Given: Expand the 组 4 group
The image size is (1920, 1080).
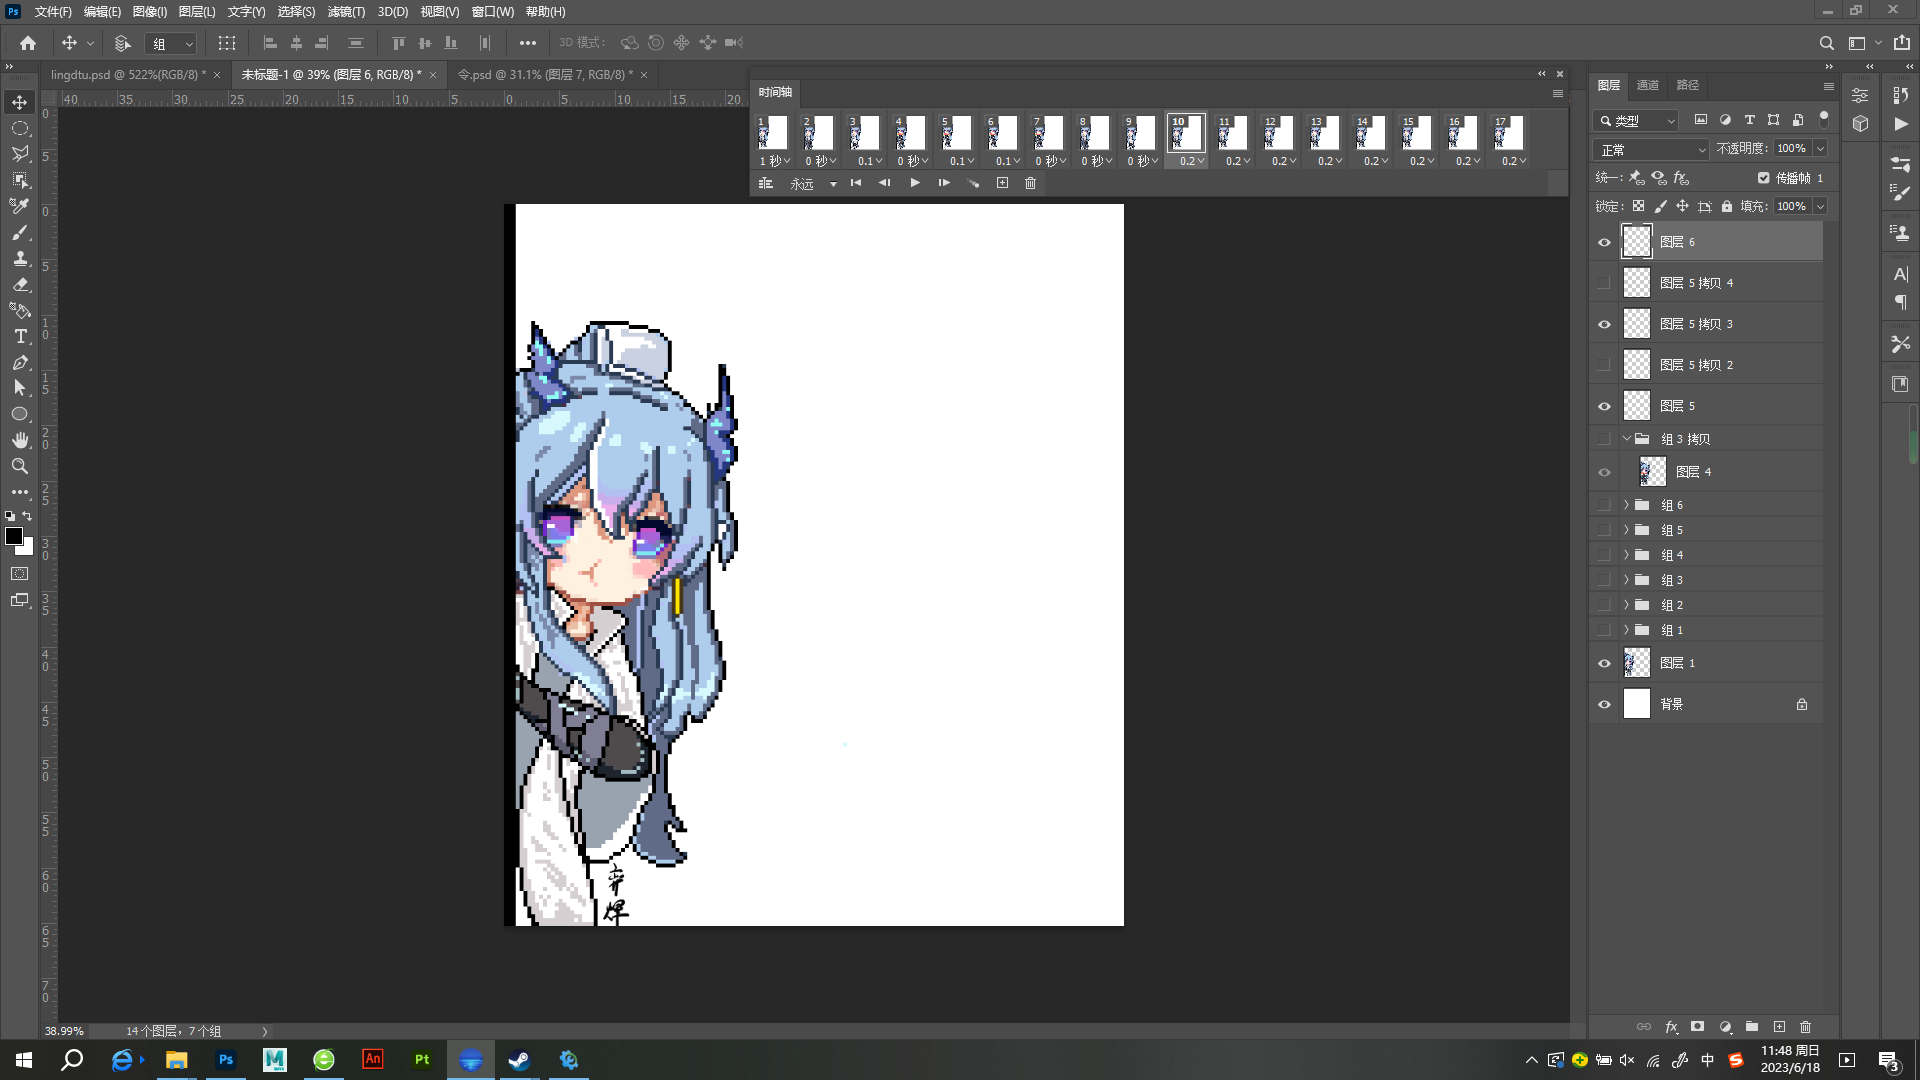Looking at the screenshot, I should pos(1627,555).
